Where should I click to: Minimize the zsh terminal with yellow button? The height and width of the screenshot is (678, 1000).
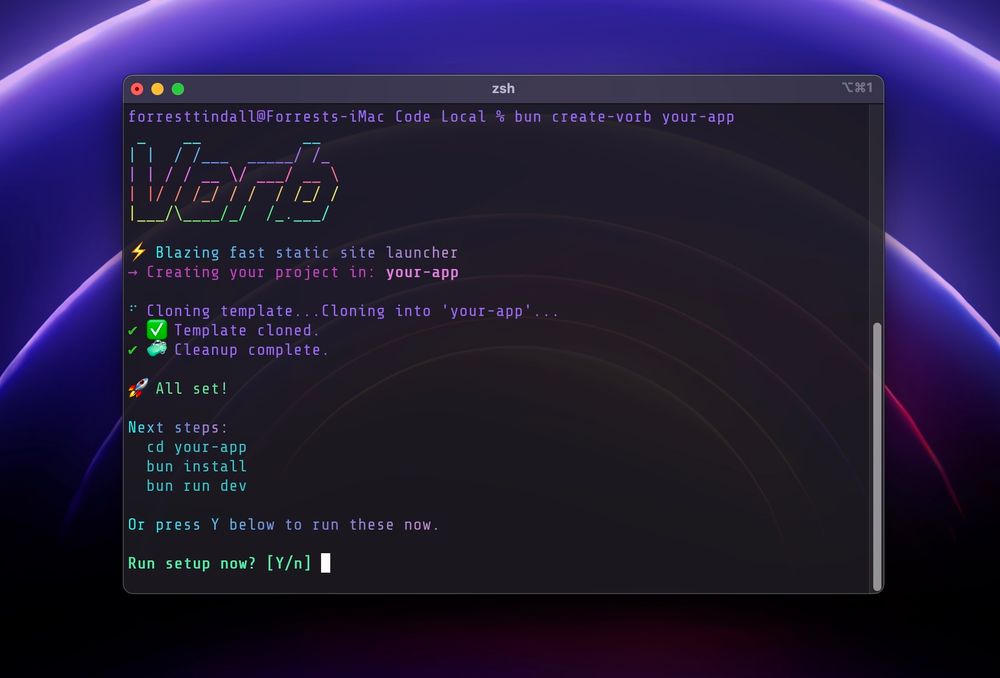(x=158, y=89)
